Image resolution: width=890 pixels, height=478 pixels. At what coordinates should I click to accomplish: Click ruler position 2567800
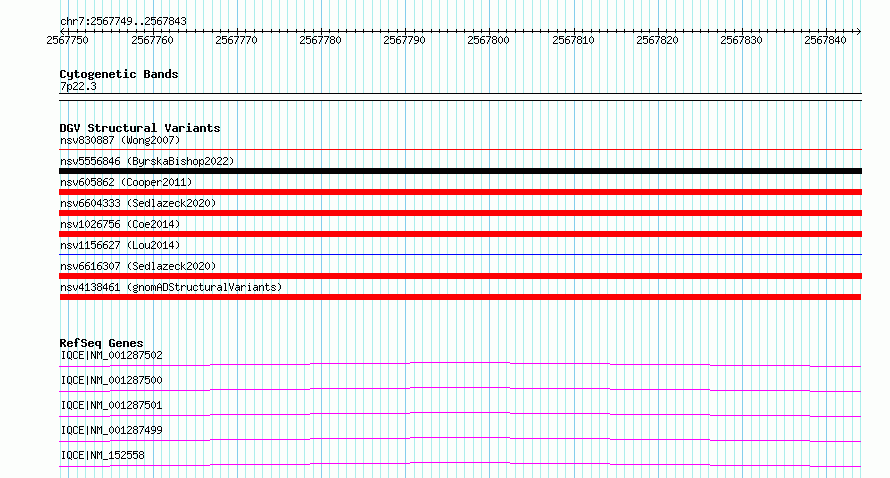tap(488, 40)
